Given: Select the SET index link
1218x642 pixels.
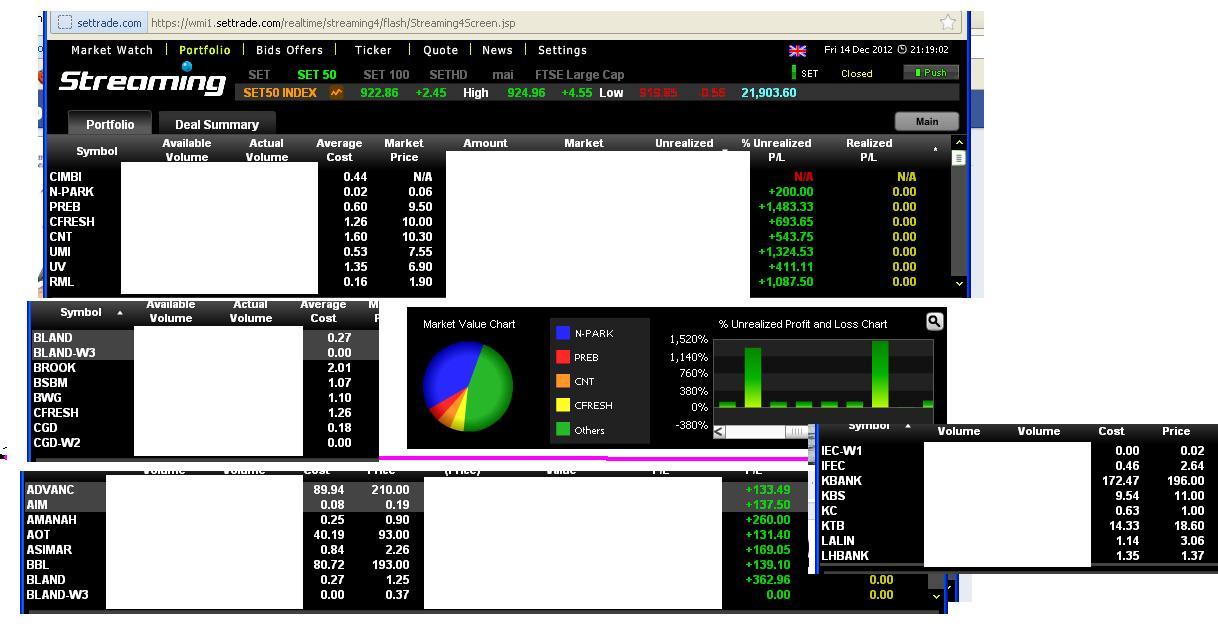Looking at the screenshot, I should 259,75.
